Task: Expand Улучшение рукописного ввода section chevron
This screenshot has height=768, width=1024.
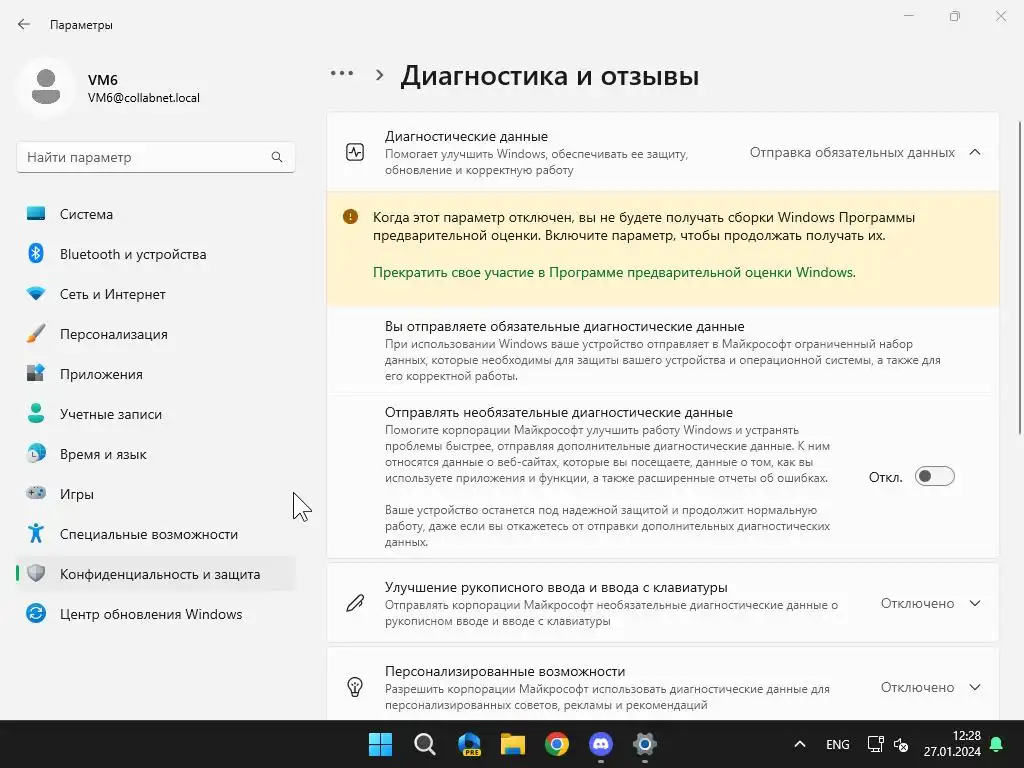Action: (x=975, y=603)
